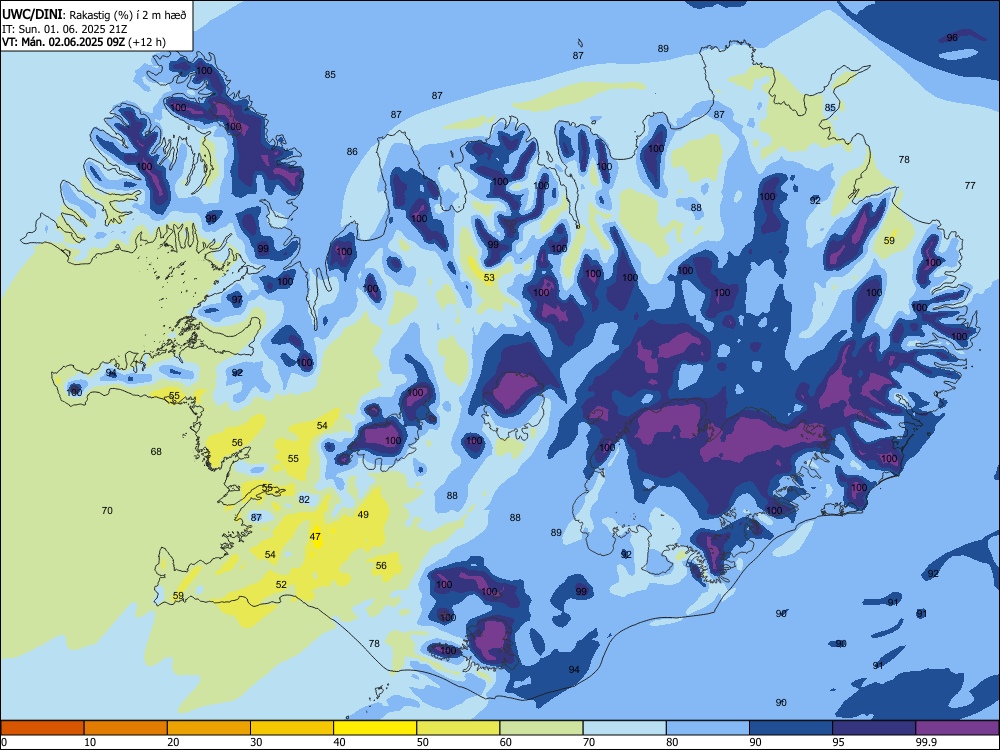The height and width of the screenshot is (750, 1000).
Task: Click the 20–30 amber legend swatch
Action: (x=209, y=728)
